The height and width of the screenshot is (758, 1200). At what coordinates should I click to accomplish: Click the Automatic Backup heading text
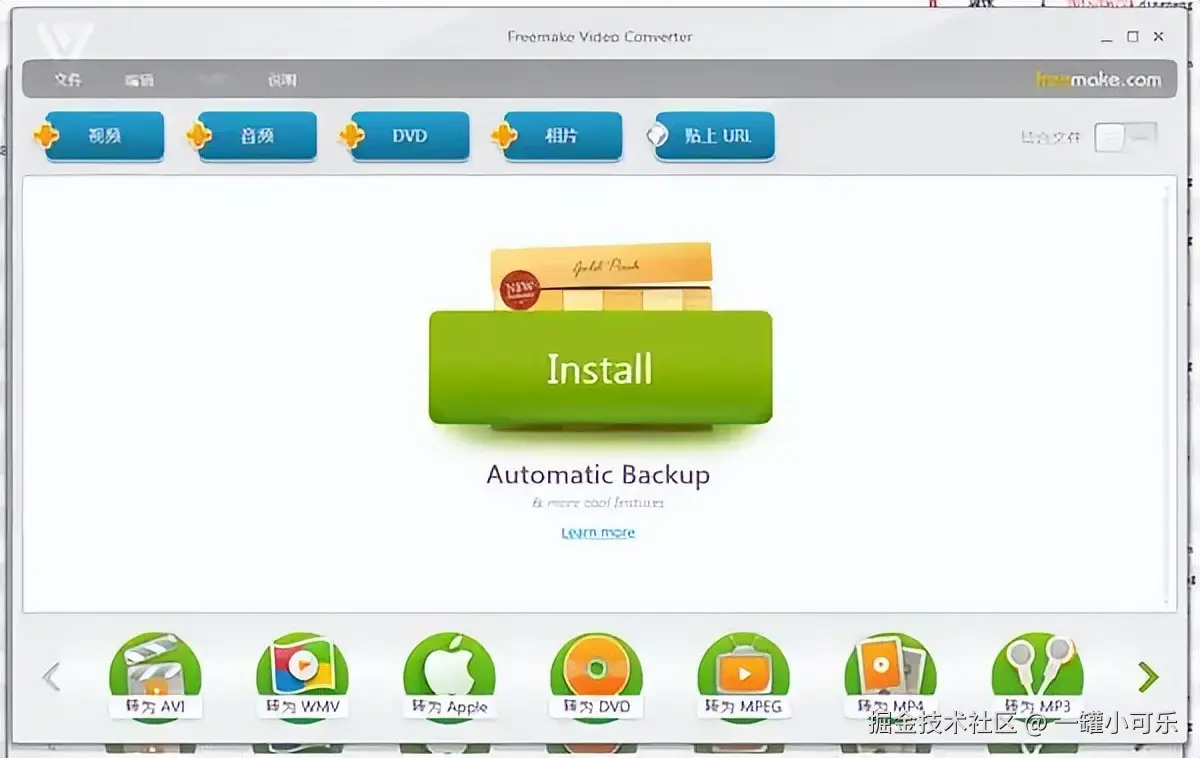tap(598, 474)
